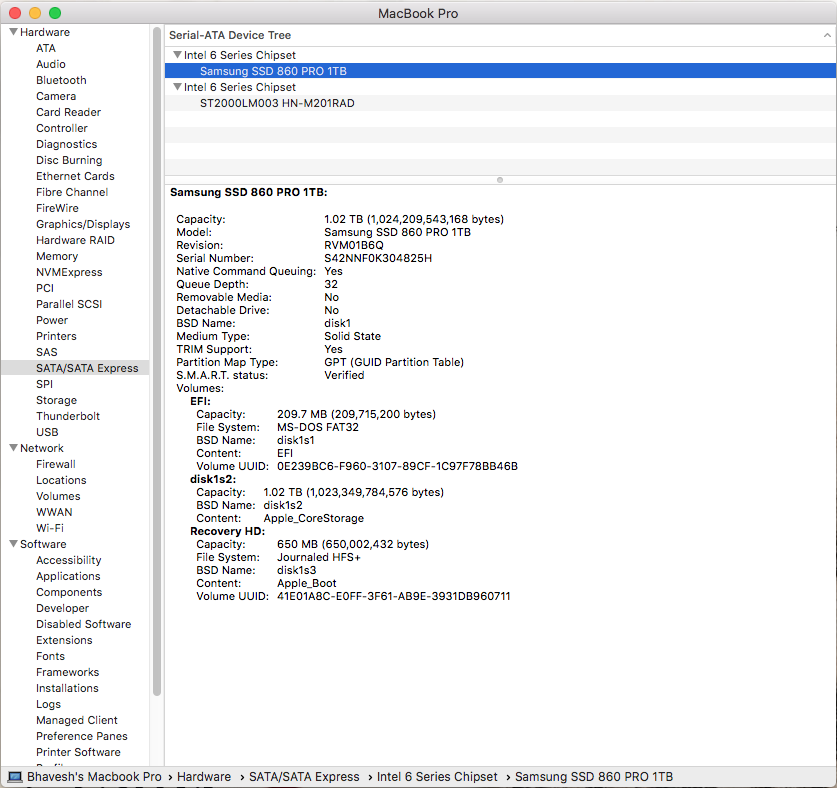Select Samsung SSD 860 PRO 1TB row
The width and height of the screenshot is (837, 788).
coord(500,71)
